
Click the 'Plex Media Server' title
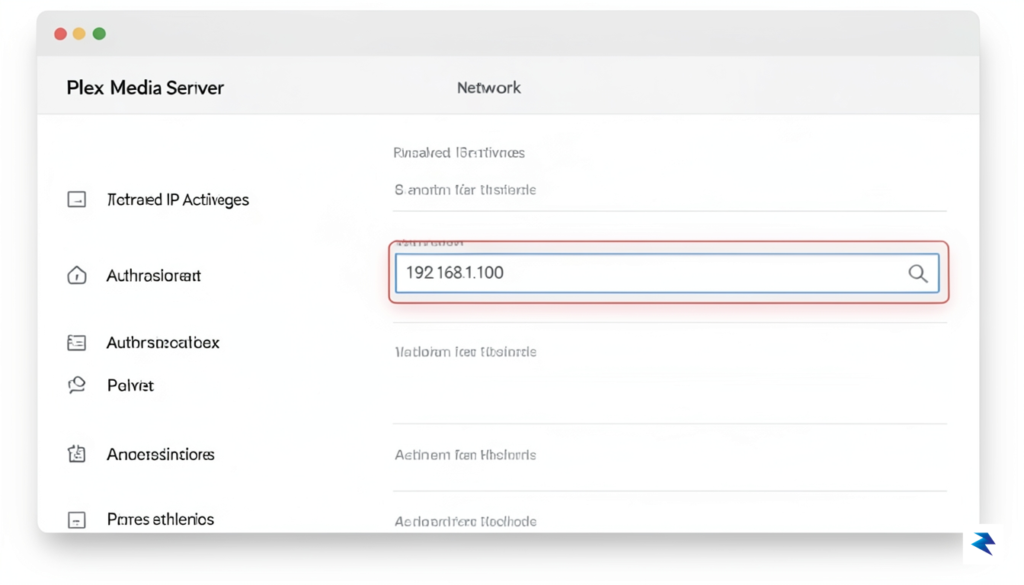[145, 87]
